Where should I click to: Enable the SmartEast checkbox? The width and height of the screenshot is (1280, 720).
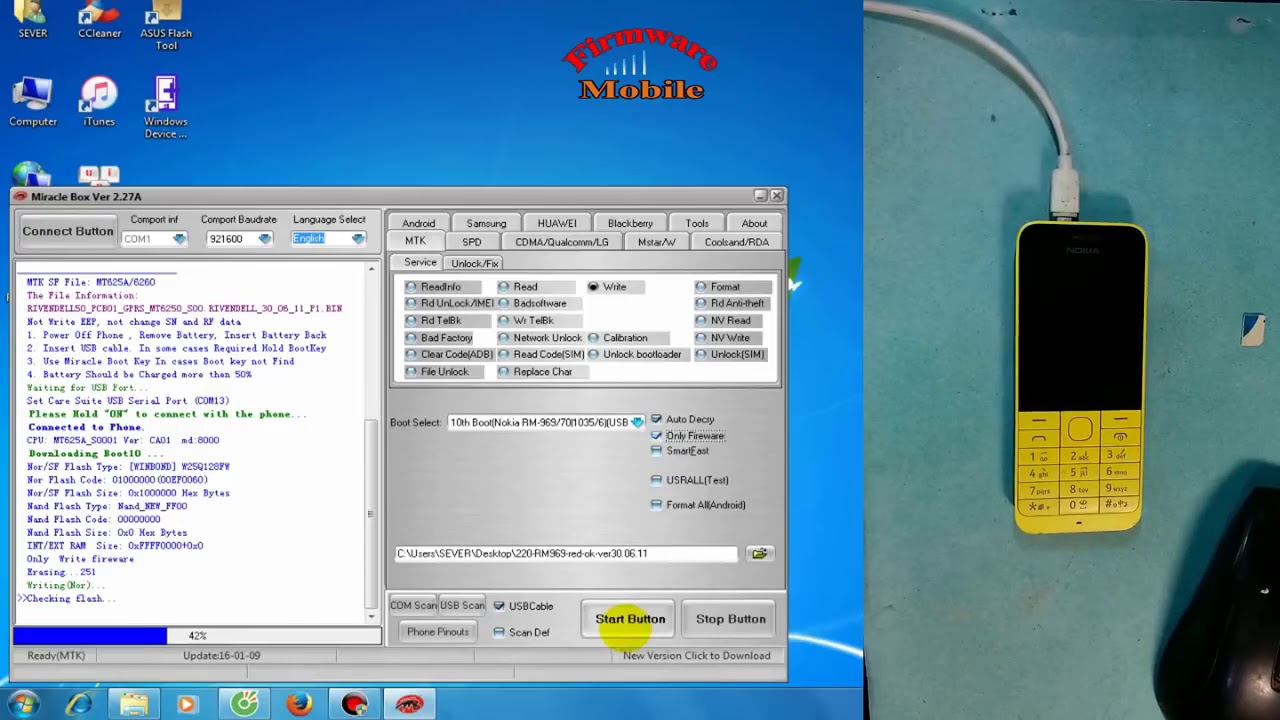click(x=656, y=451)
